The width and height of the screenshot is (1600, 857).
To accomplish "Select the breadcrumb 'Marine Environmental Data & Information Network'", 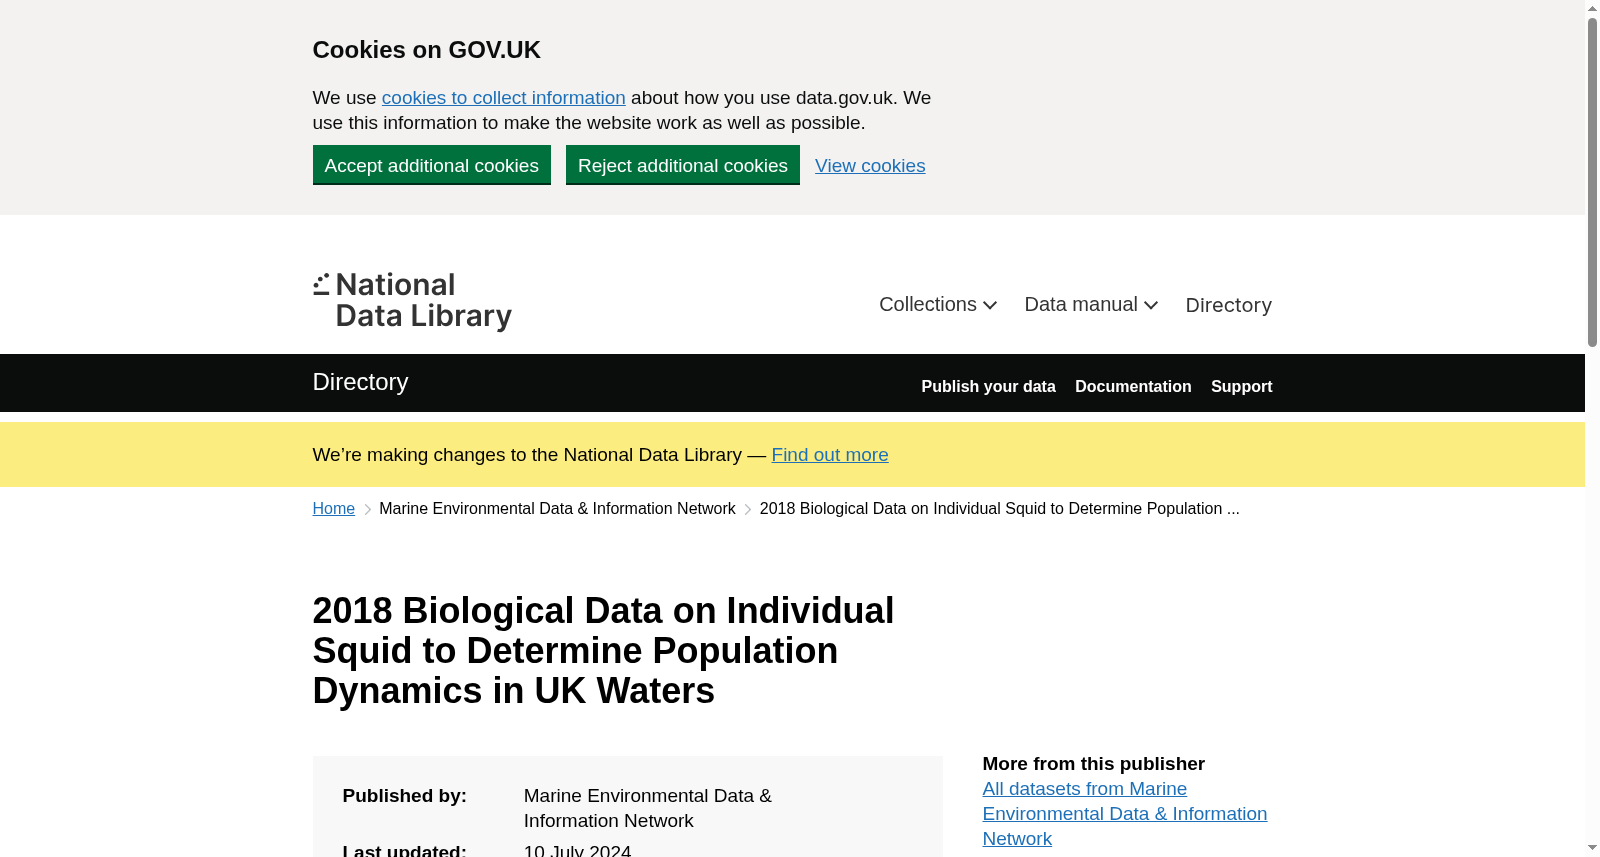I will click(557, 509).
